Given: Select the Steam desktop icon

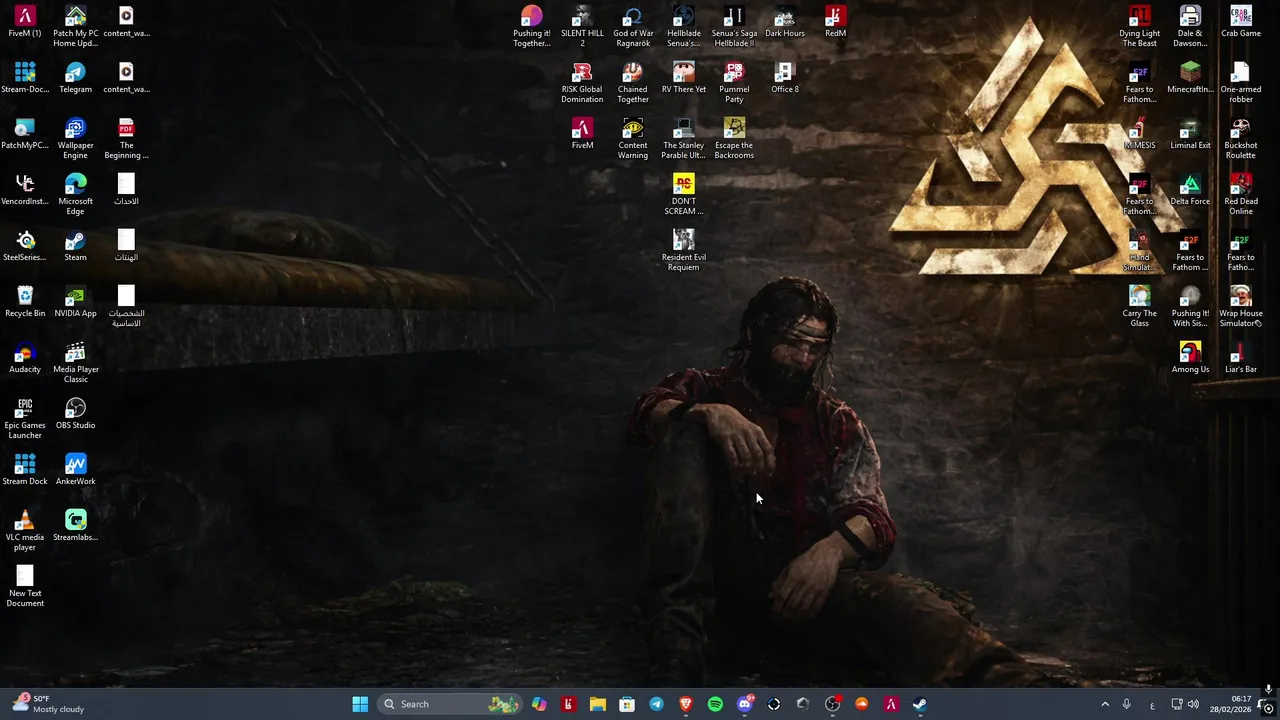Looking at the screenshot, I should [x=75, y=247].
